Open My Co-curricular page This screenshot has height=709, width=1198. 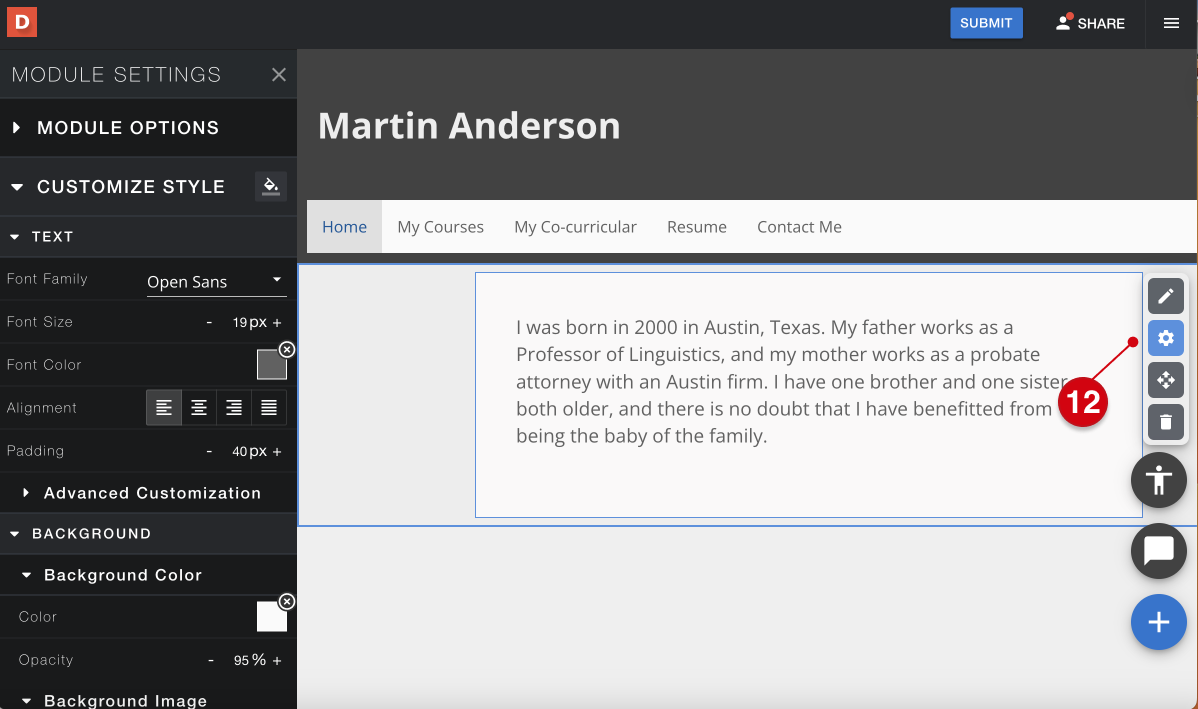click(575, 227)
